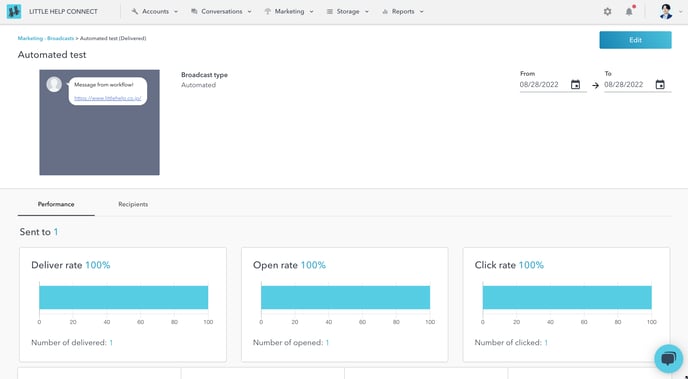Image resolution: width=688 pixels, height=379 pixels.
Task: Click the Number of opened value
Action: (327, 343)
